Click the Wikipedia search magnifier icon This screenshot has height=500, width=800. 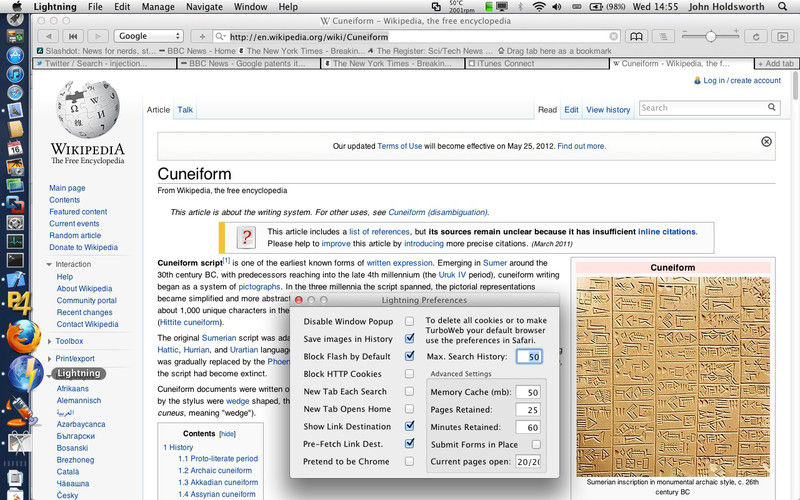pos(772,107)
